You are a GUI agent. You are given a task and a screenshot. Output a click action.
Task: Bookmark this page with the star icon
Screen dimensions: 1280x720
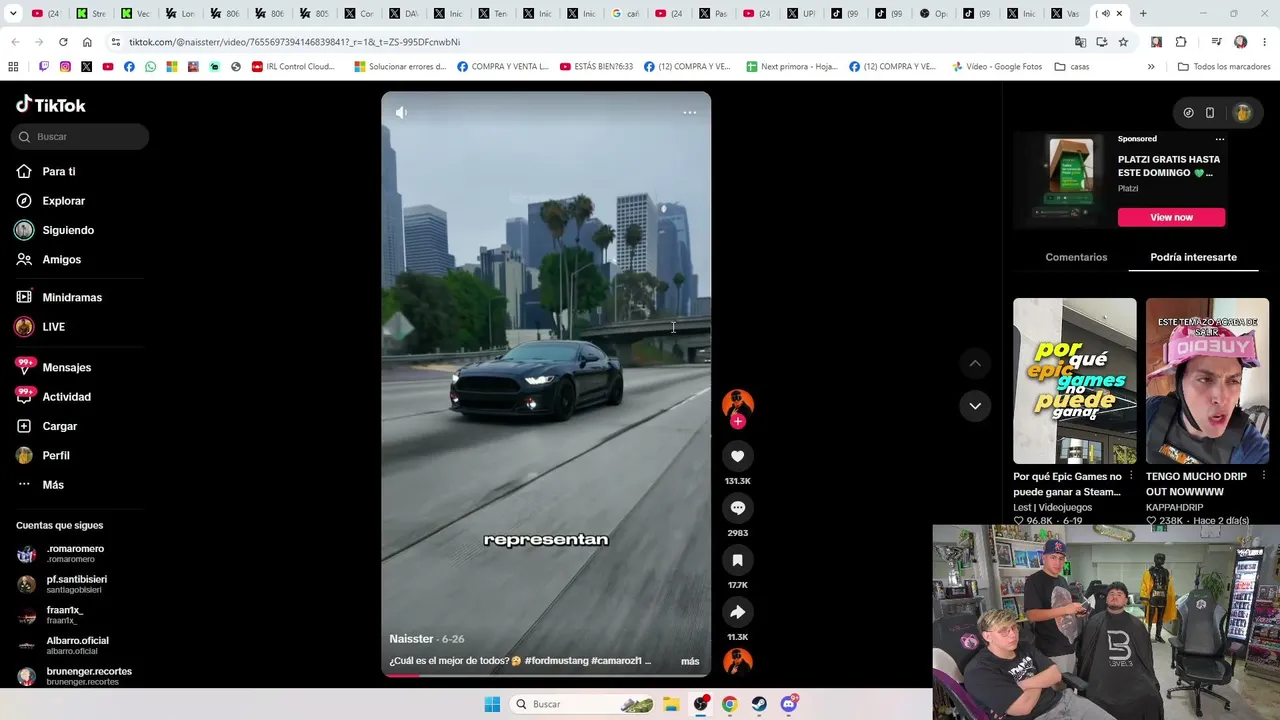point(1123,42)
